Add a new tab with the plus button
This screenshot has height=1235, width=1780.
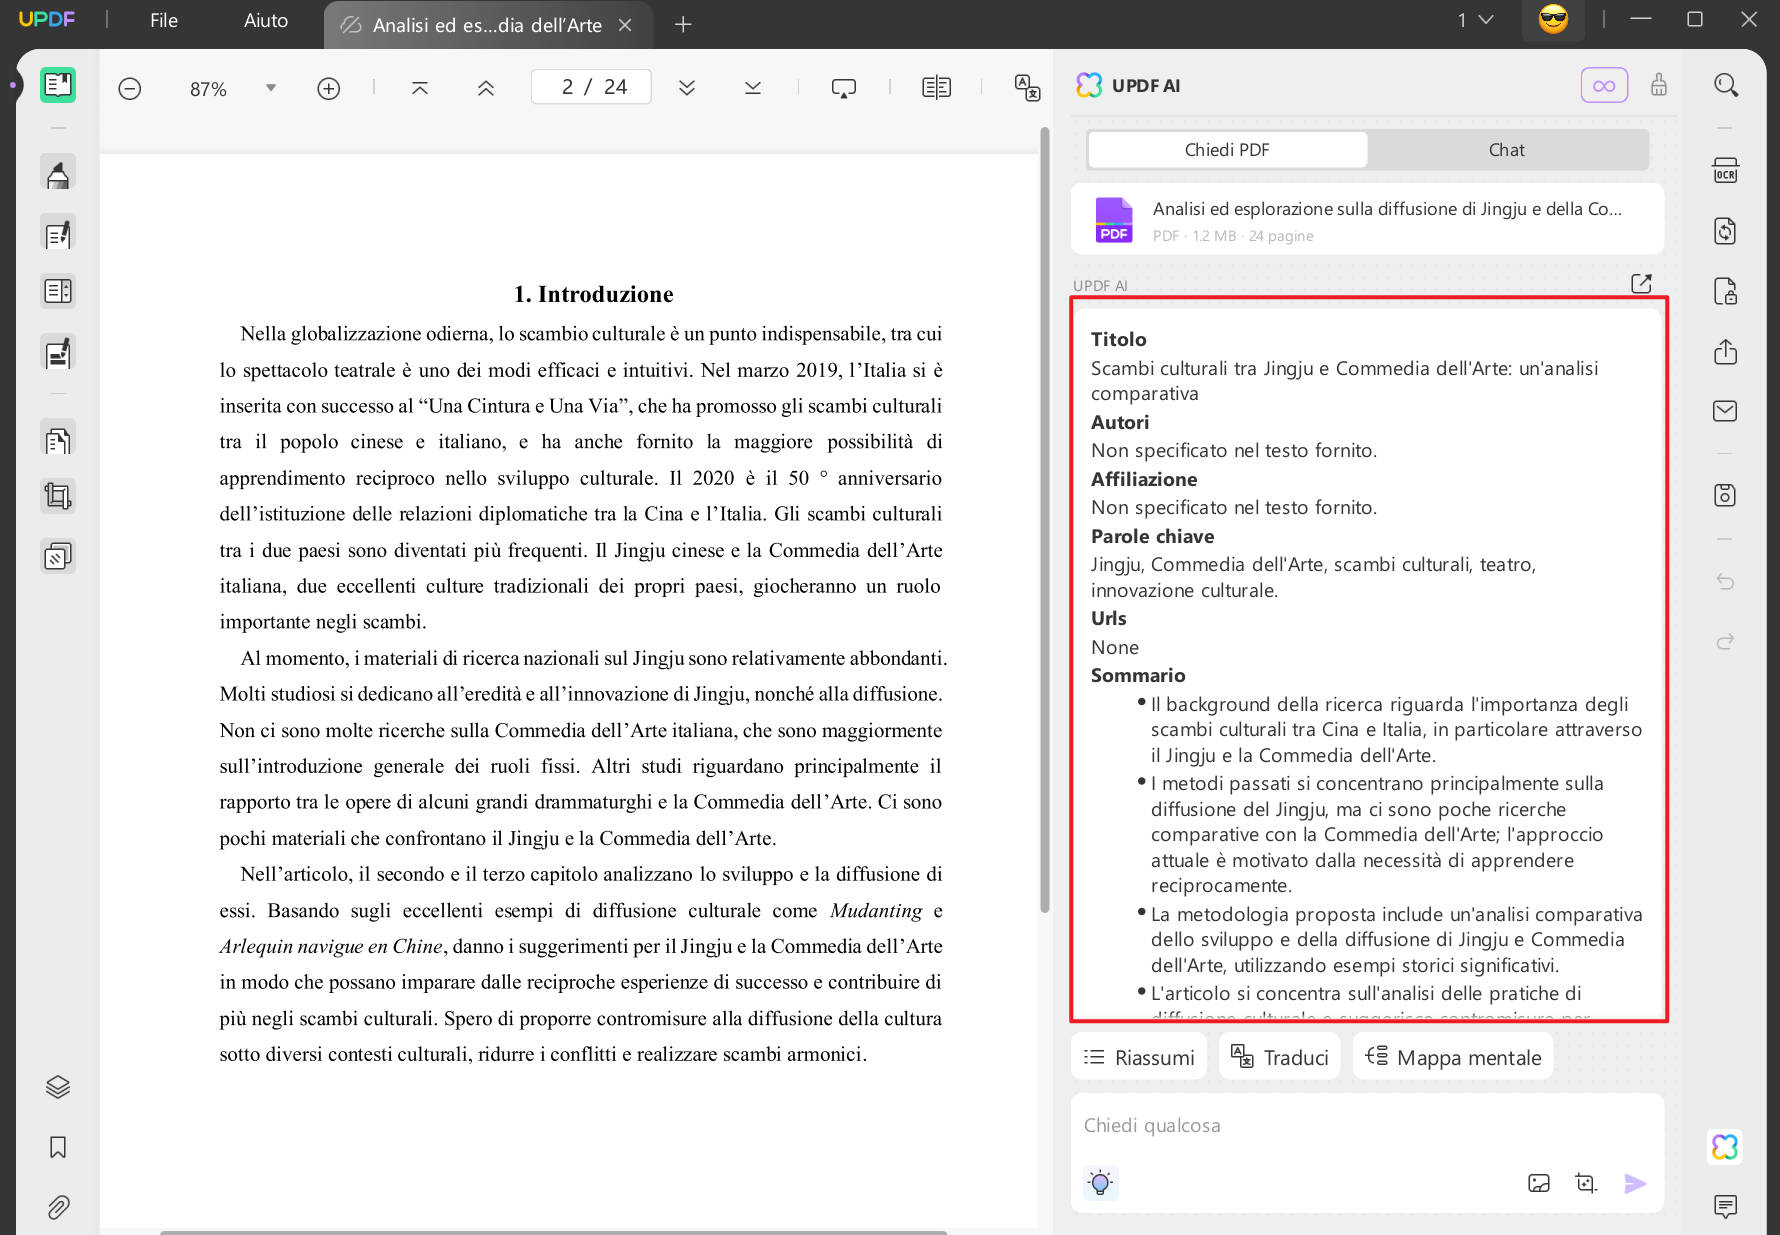coord(683,25)
